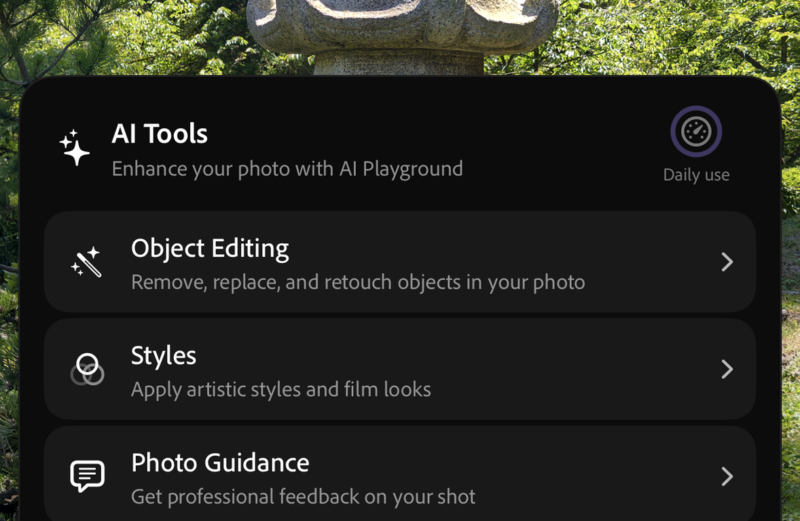Click the Photo Guidance chat bubble icon

click(x=87, y=476)
